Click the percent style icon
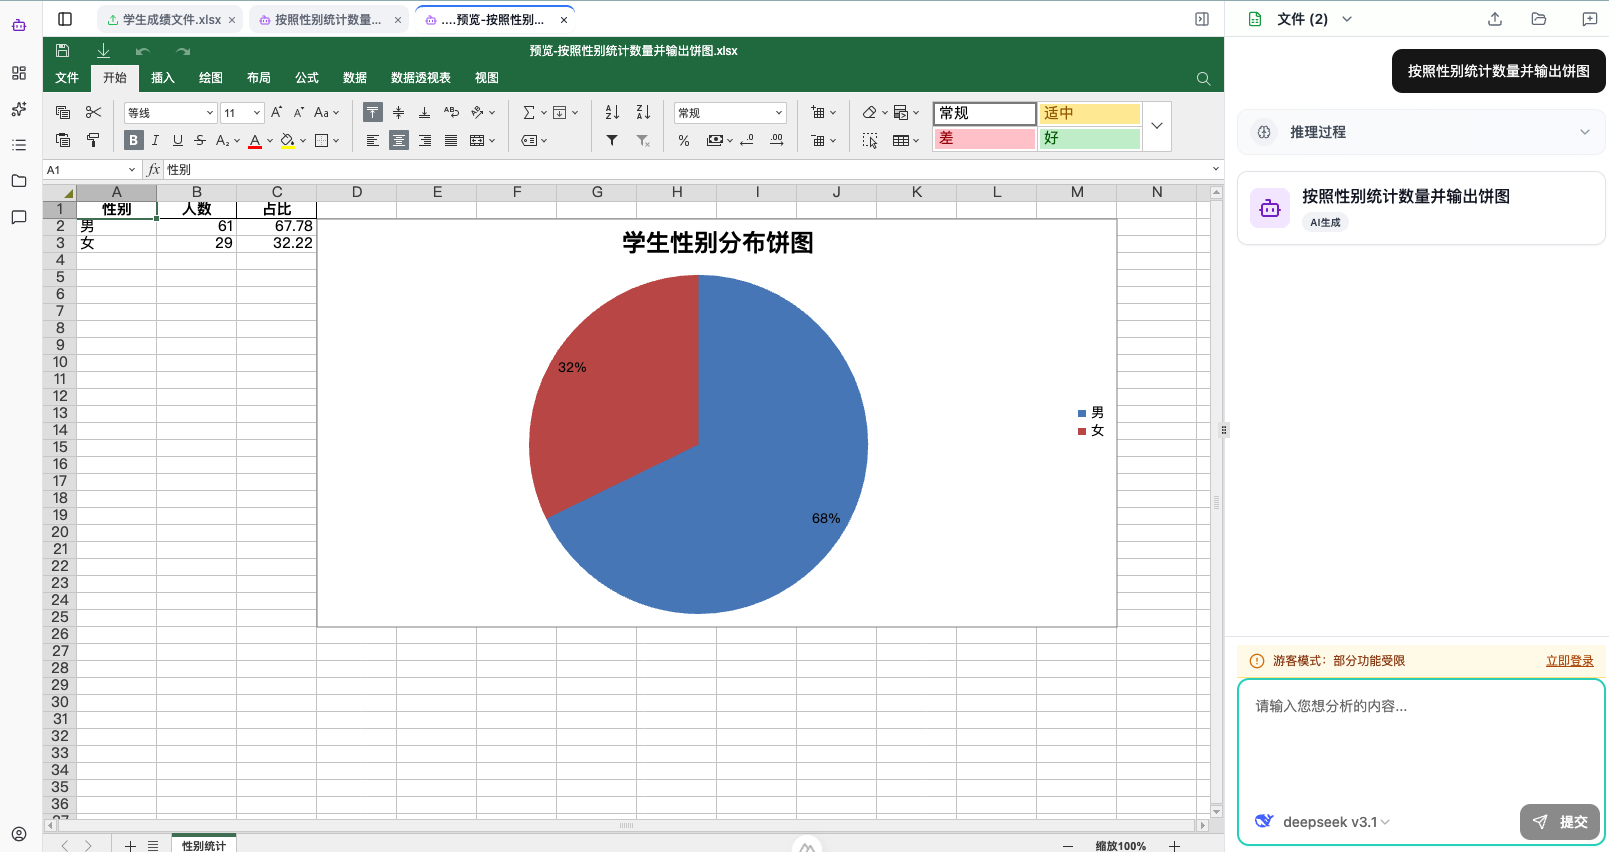Screen dimensions: 1609x852 click(x=684, y=140)
